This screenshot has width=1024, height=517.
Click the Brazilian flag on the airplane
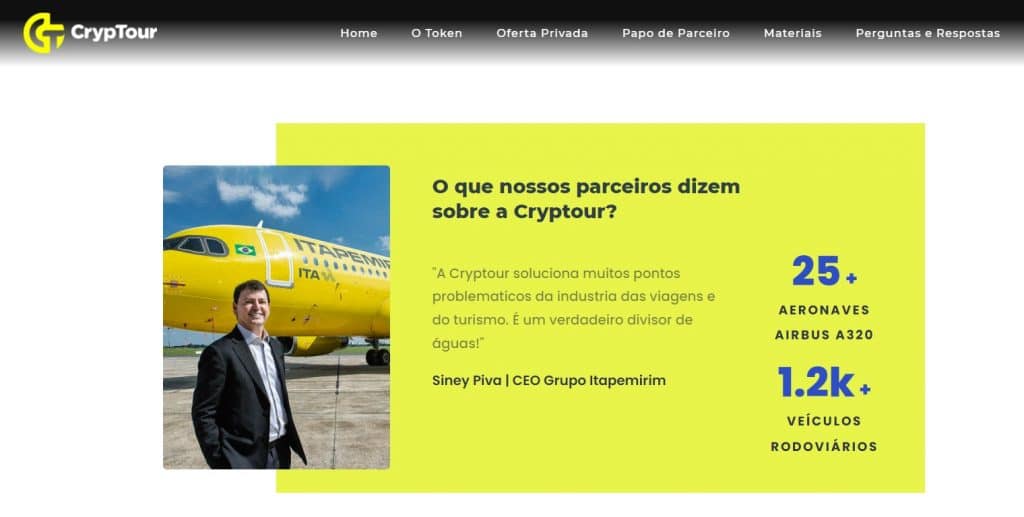(245, 249)
